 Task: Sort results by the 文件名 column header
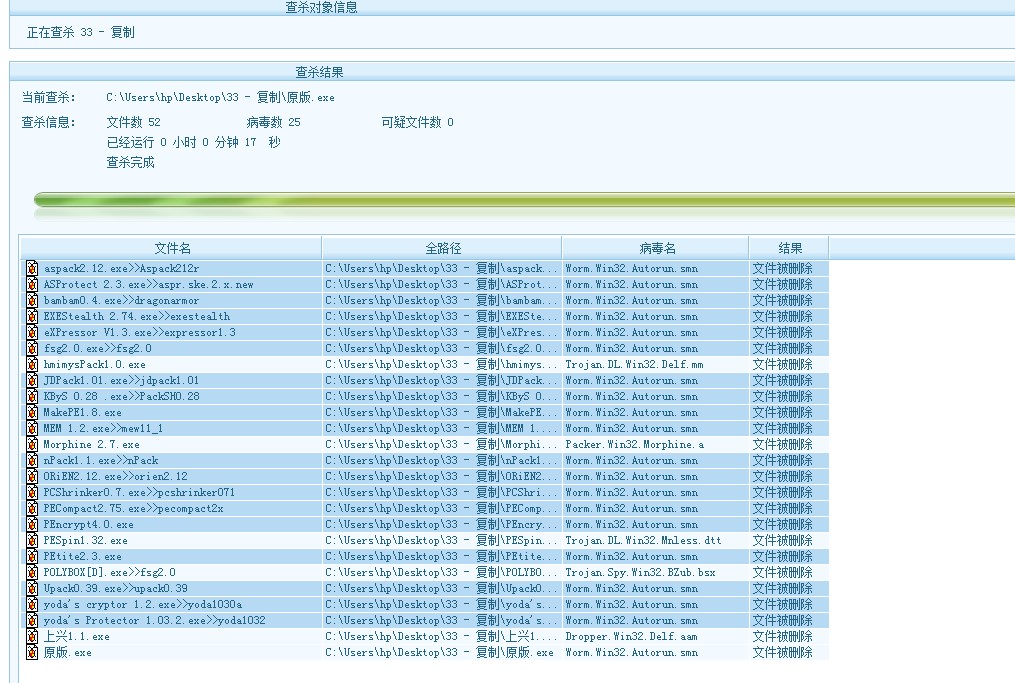tap(172, 248)
